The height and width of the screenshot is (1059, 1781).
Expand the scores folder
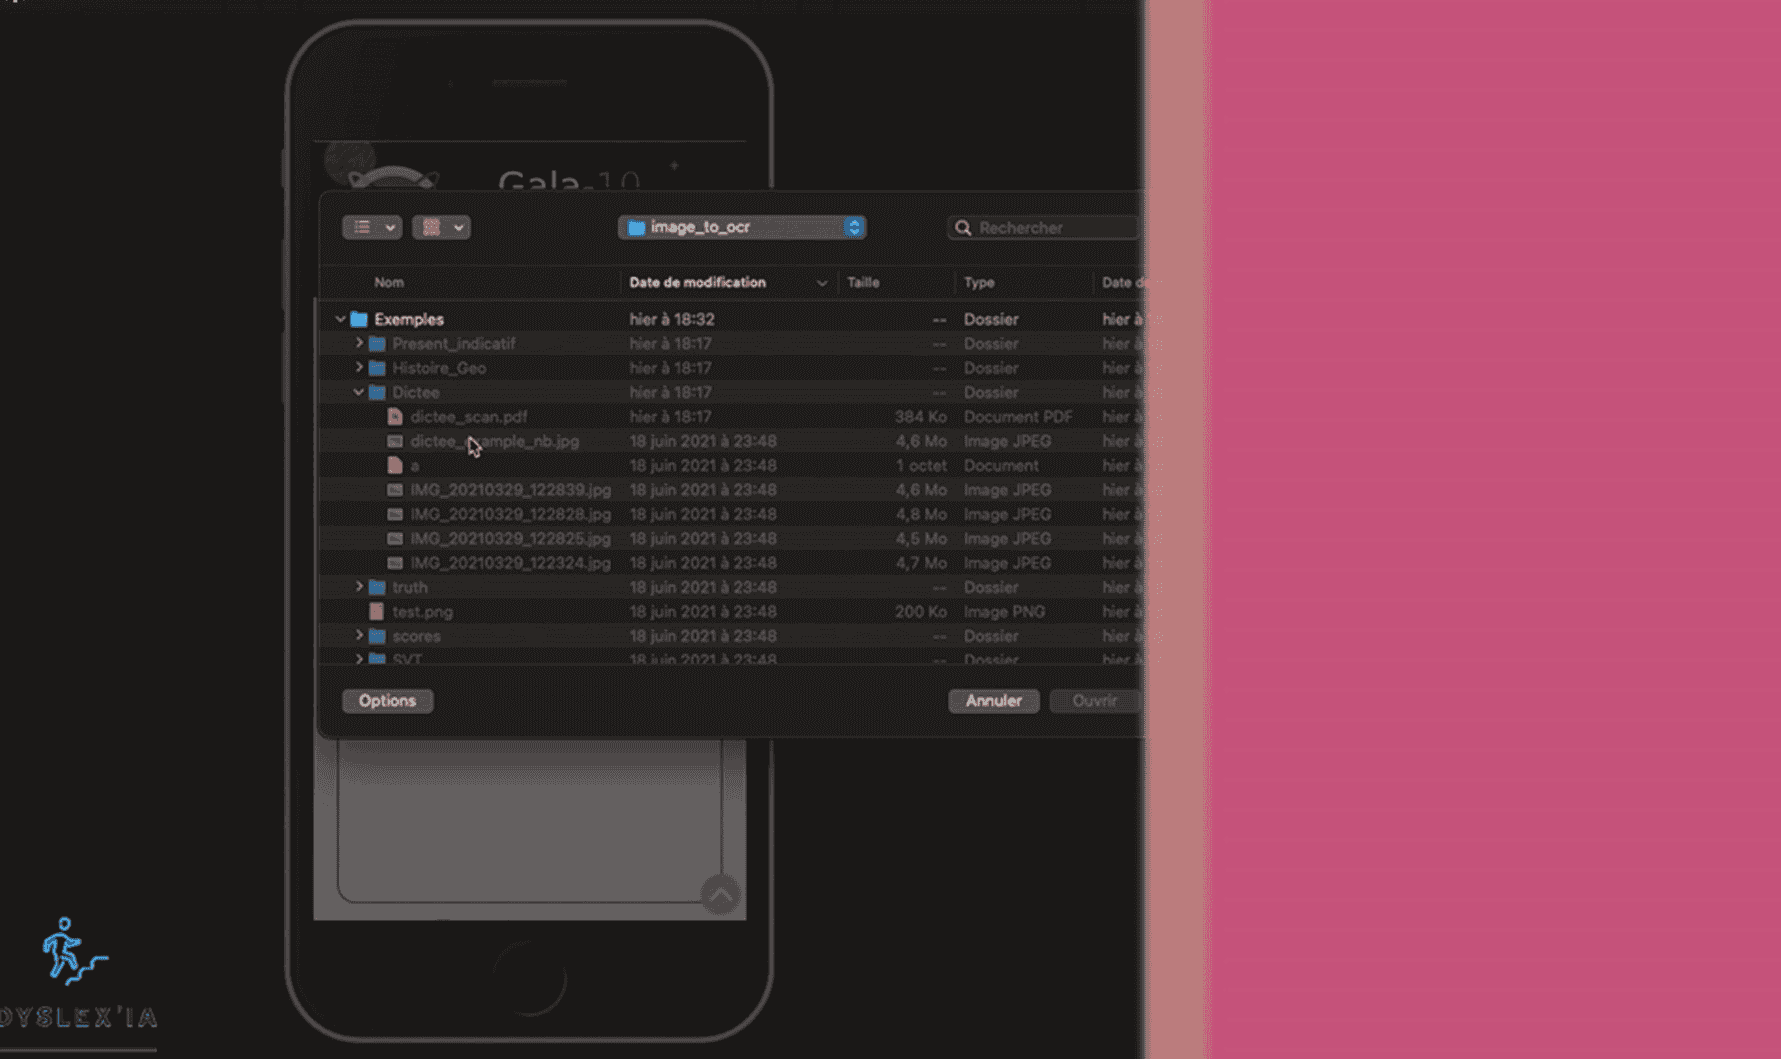pyautogui.click(x=359, y=636)
